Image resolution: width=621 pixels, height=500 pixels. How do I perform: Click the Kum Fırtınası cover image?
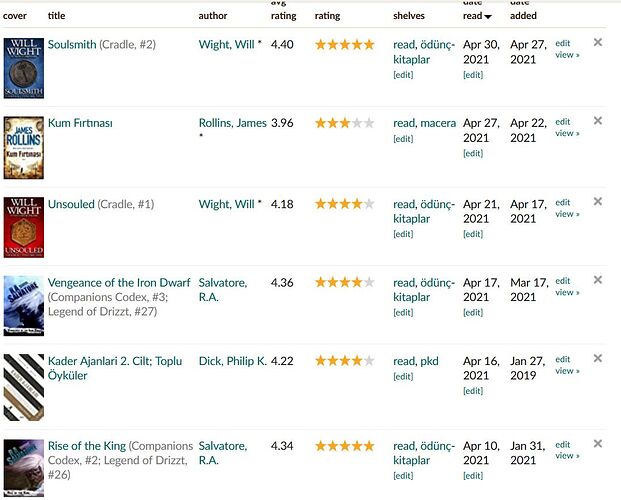click(x=23, y=146)
